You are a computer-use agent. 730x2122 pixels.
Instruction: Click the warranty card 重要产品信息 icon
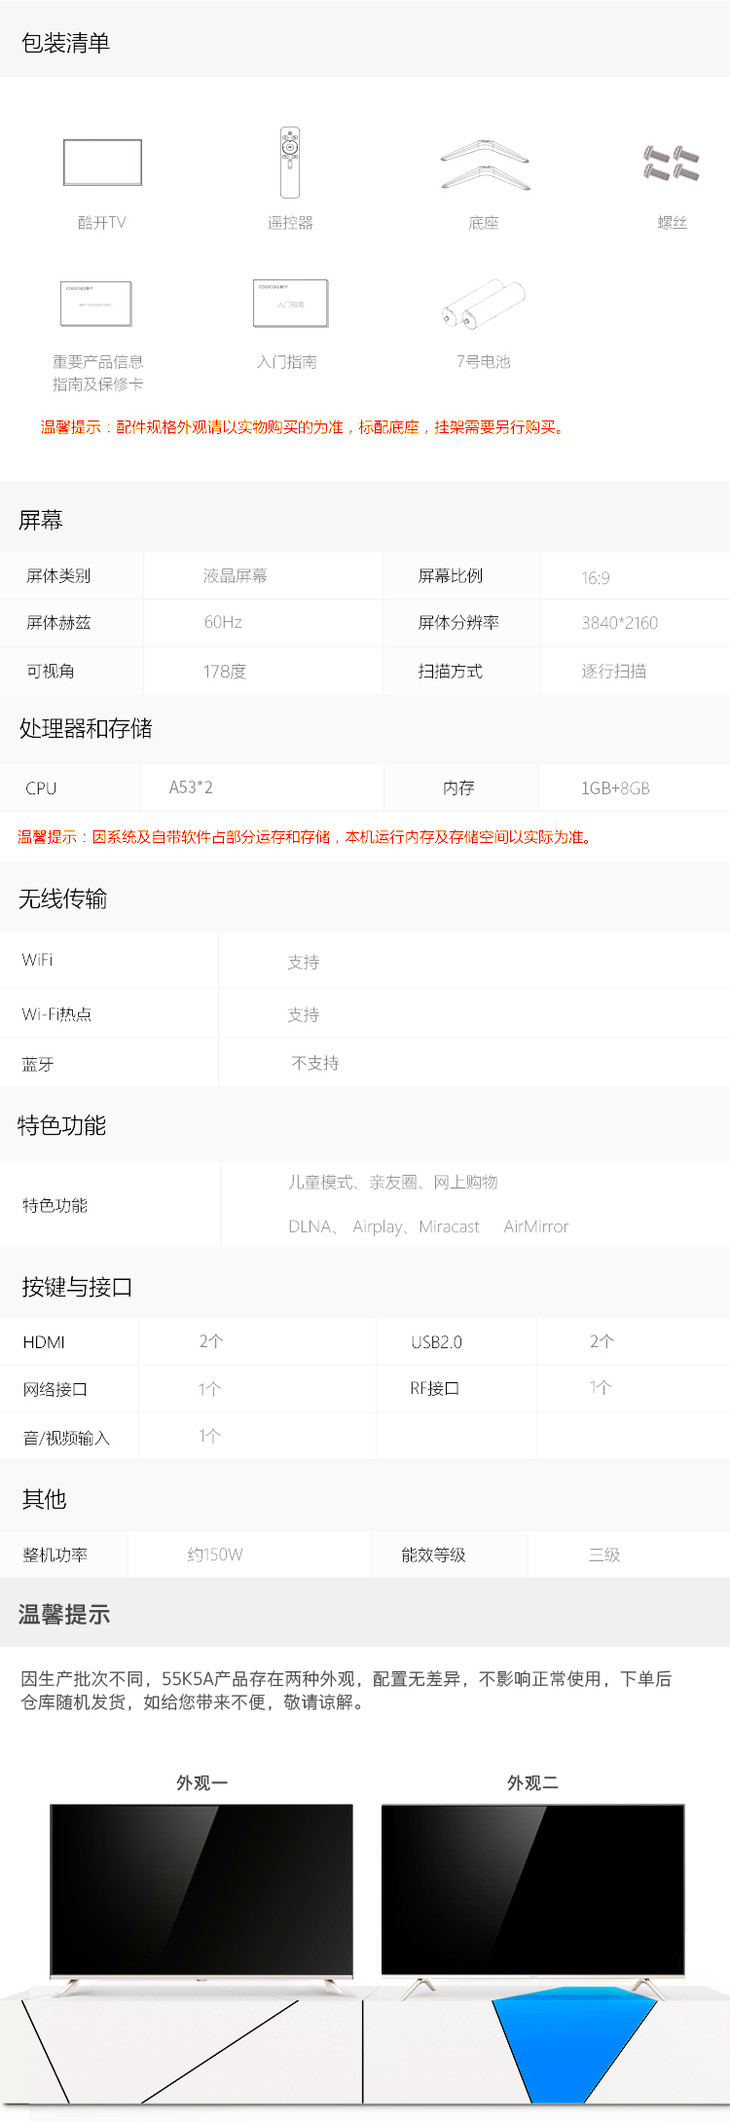[x=96, y=303]
